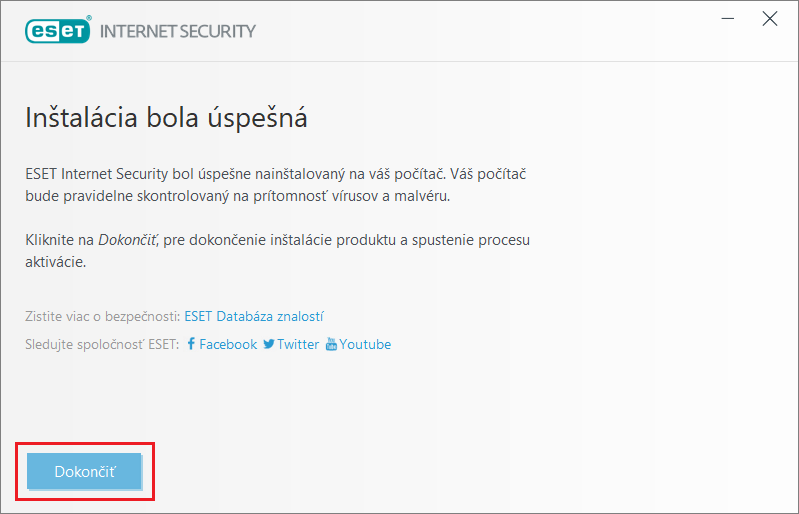Click the Twitter bird icon
The width and height of the screenshot is (799, 514).
(268, 344)
